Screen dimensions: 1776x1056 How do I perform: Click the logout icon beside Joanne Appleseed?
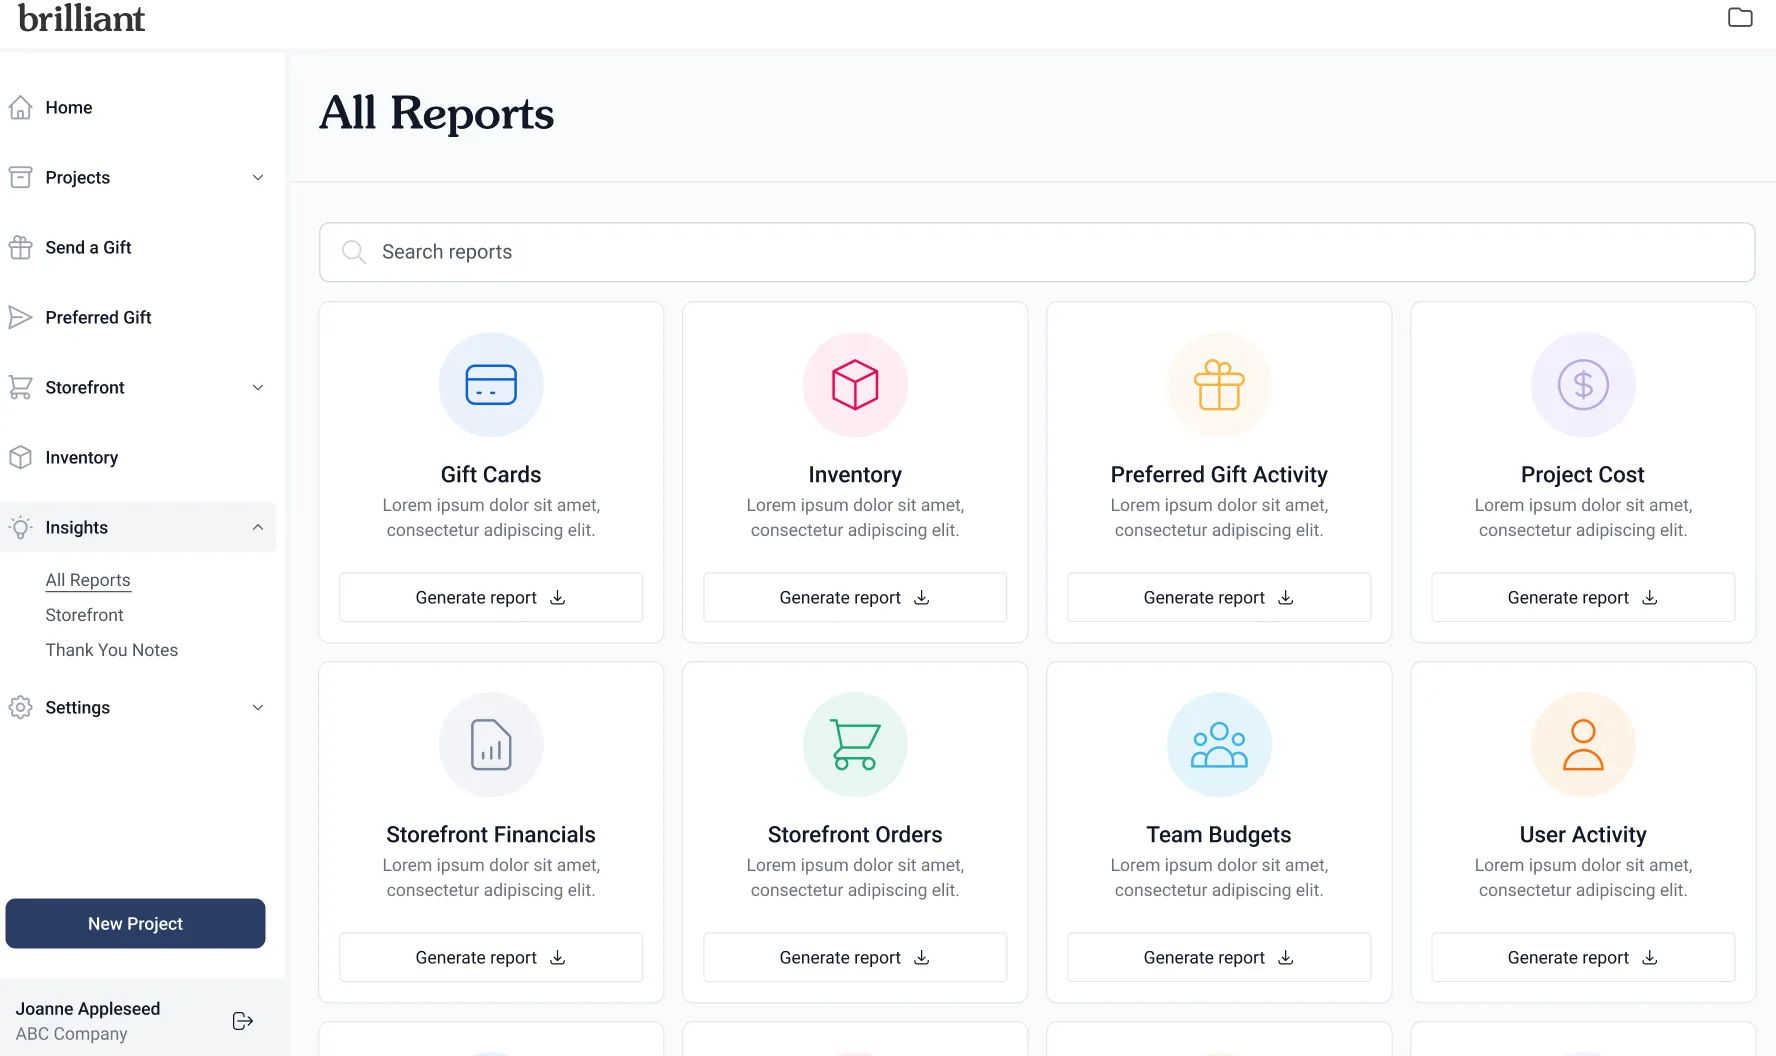pos(242,1021)
